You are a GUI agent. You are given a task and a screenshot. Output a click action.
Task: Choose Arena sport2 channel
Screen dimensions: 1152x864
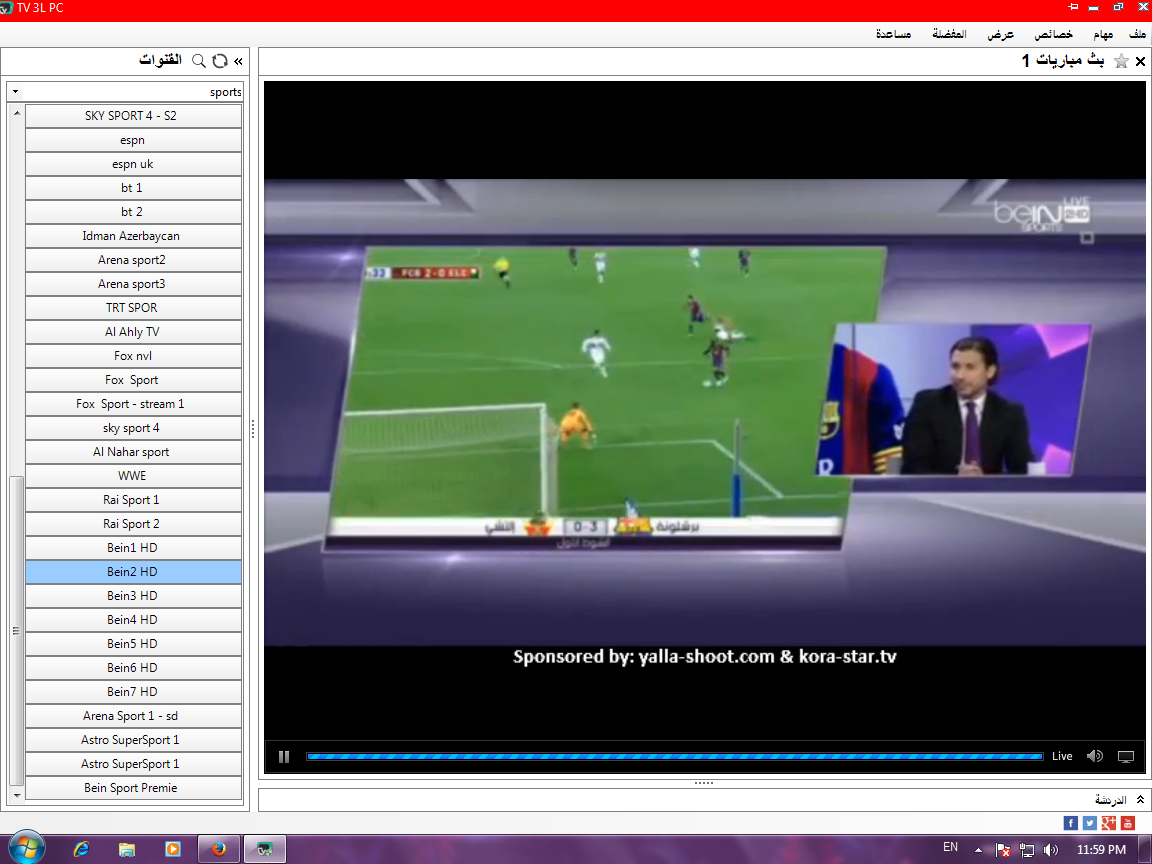tap(133, 259)
